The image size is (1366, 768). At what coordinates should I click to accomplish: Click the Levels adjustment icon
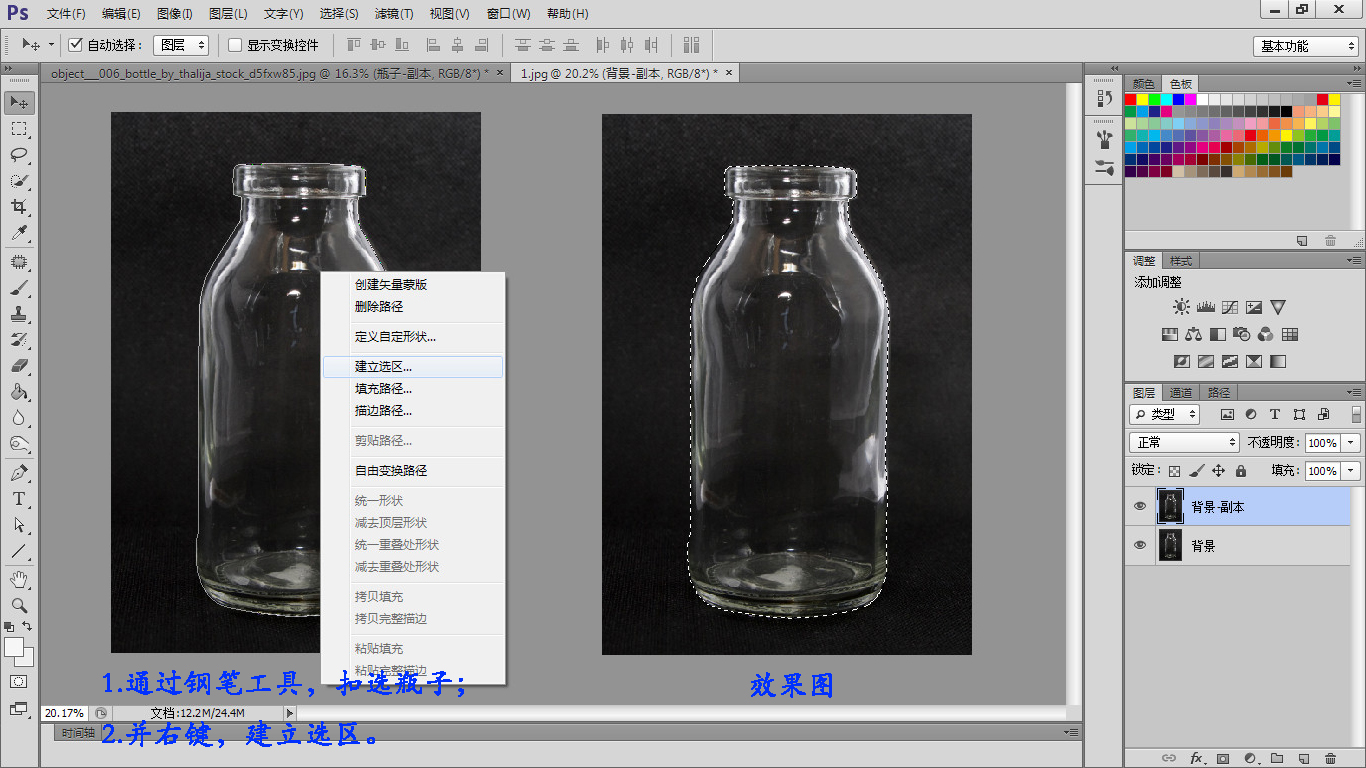click(x=1206, y=307)
